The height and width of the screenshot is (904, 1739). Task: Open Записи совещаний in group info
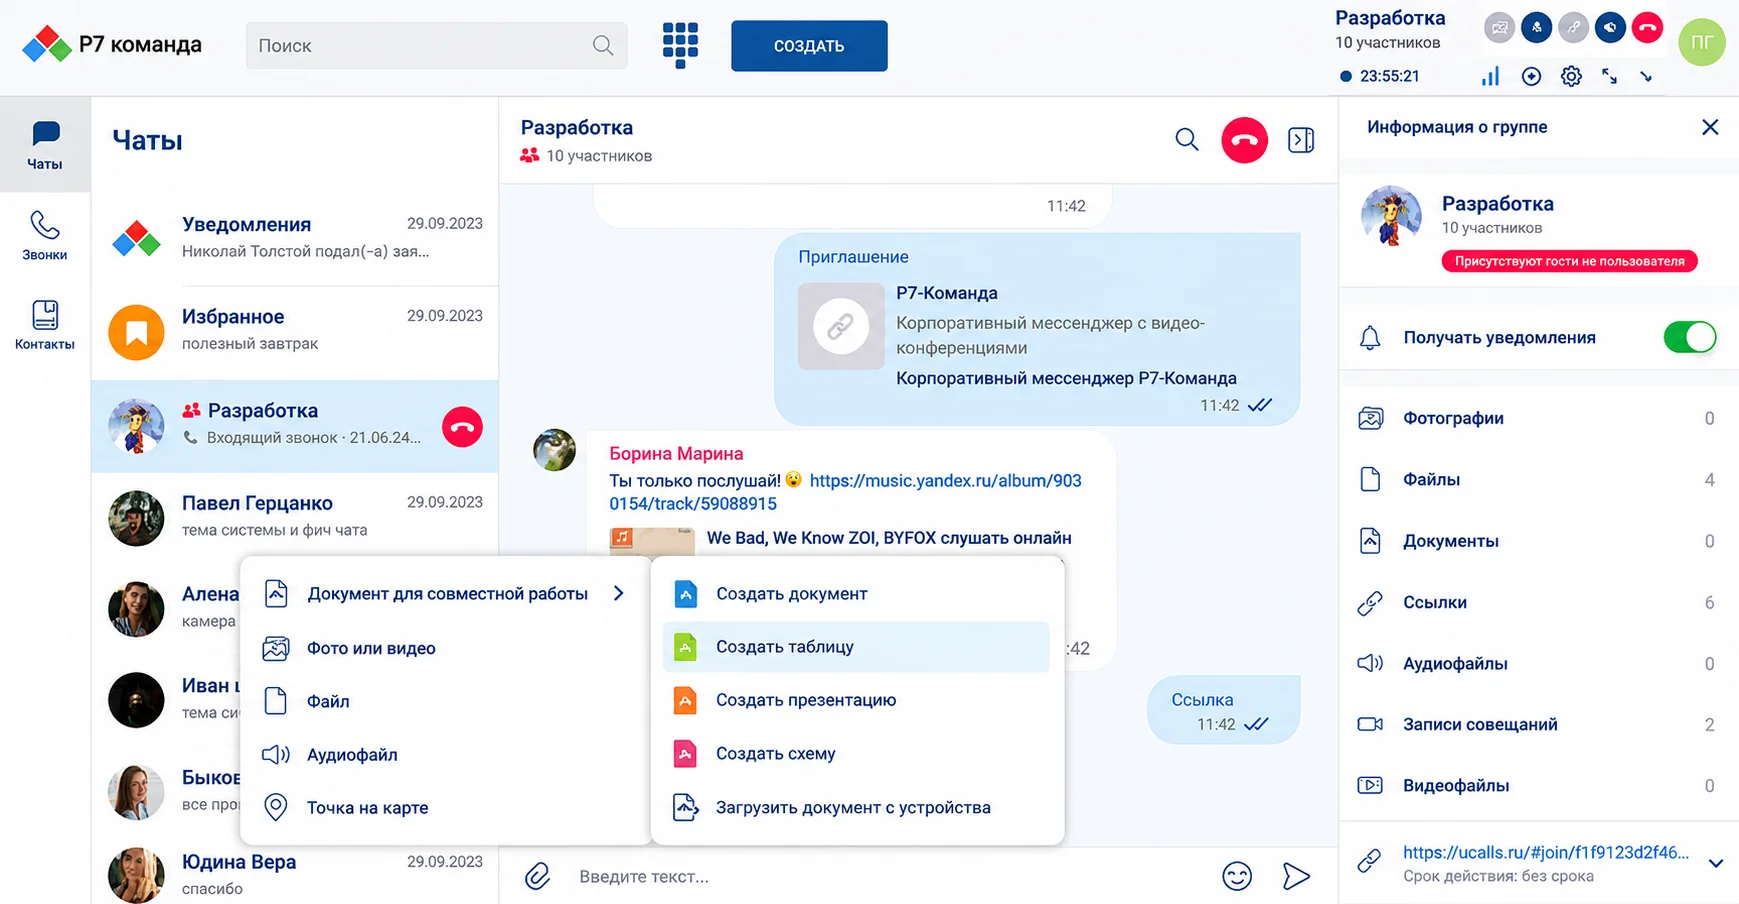tap(1538, 725)
